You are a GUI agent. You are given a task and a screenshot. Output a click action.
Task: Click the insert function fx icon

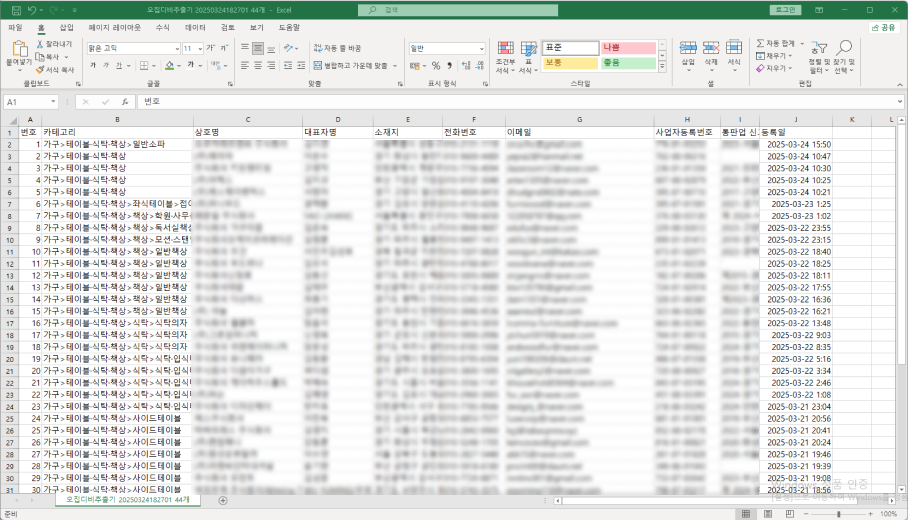coord(125,102)
